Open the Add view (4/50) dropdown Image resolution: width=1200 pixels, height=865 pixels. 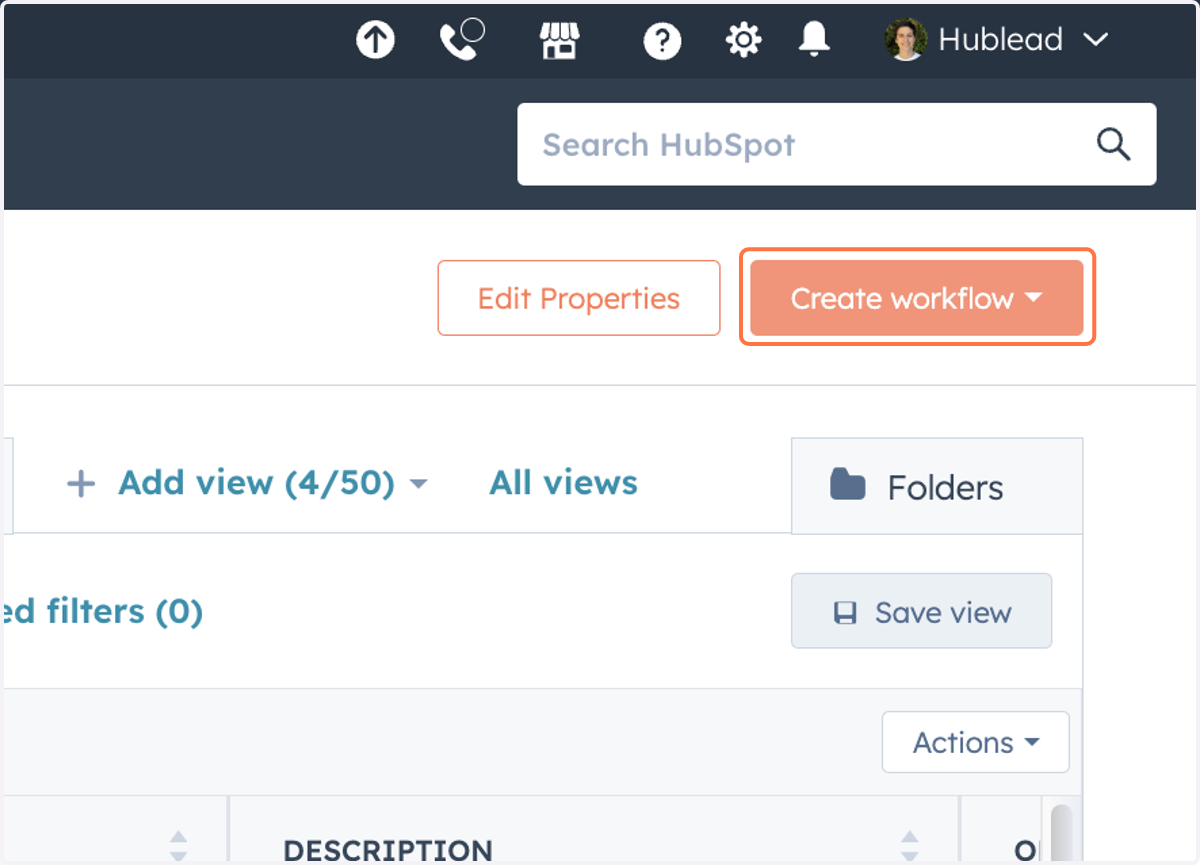(x=246, y=483)
